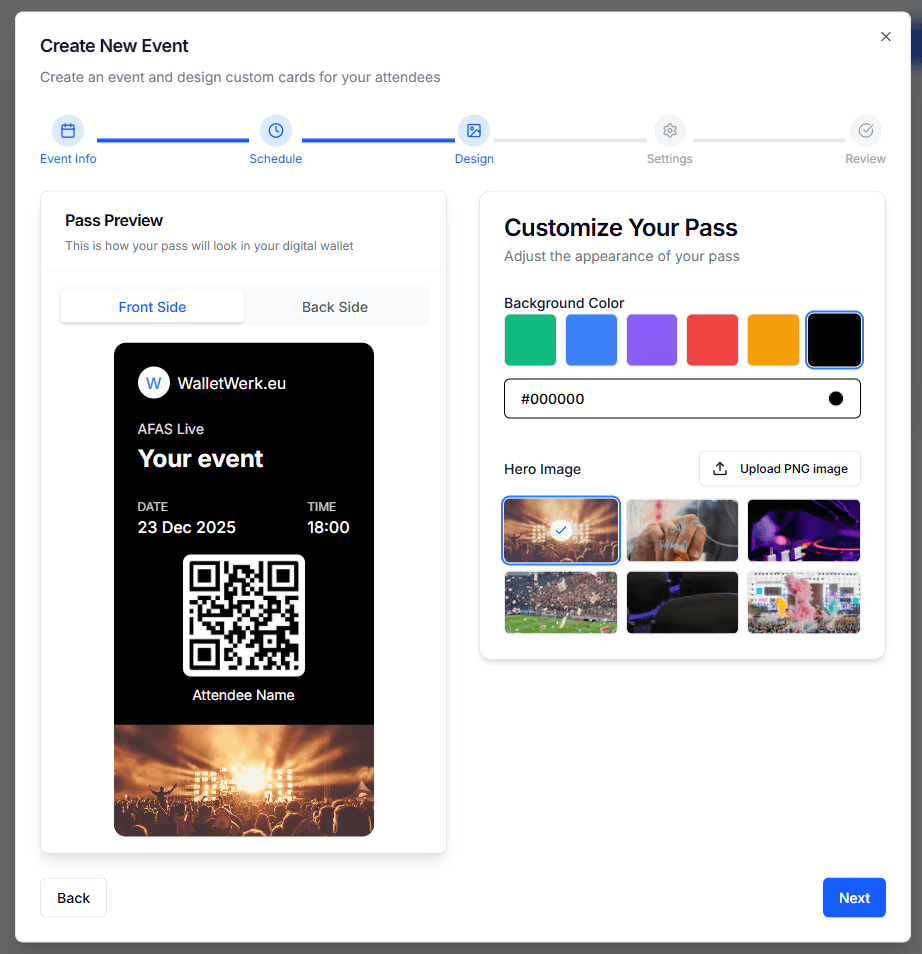Click the WalletWerk logo on pass preview
The width and height of the screenshot is (922, 954).
tap(154, 383)
